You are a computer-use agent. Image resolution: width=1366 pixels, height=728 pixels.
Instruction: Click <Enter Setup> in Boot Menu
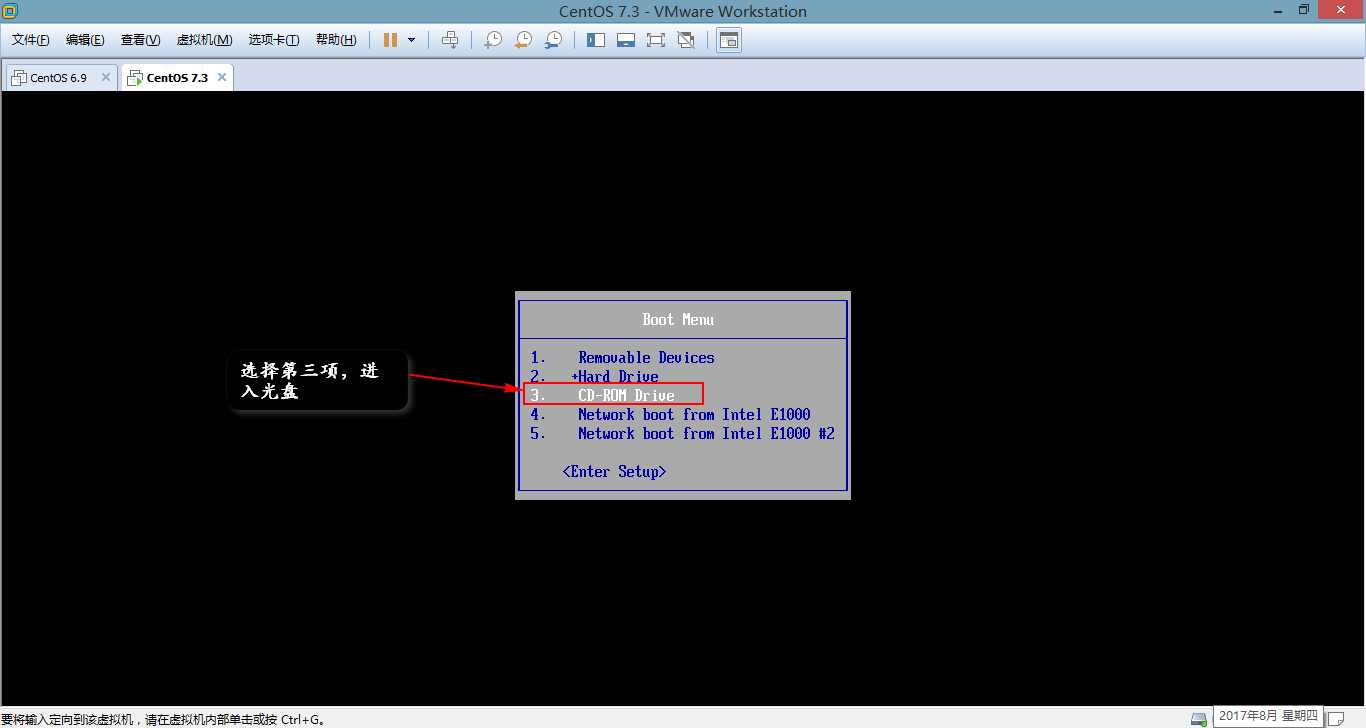pos(614,471)
